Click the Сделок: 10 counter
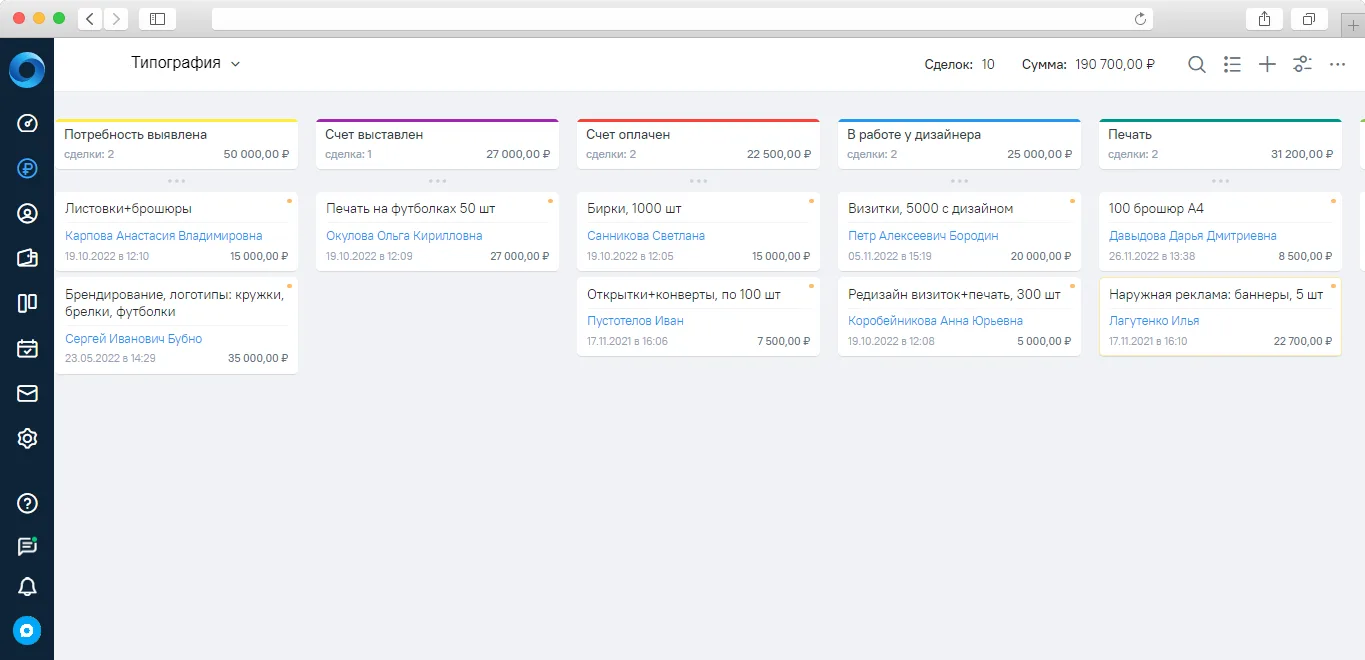The height and width of the screenshot is (660, 1365). tap(960, 64)
